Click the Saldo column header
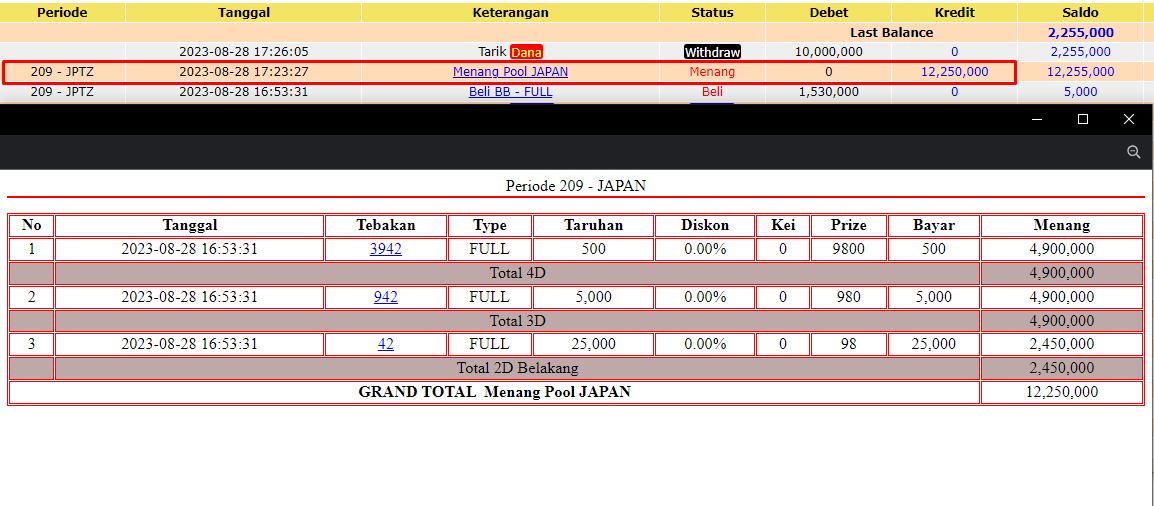The height and width of the screenshot is (506, 1154). point(1080,13)
